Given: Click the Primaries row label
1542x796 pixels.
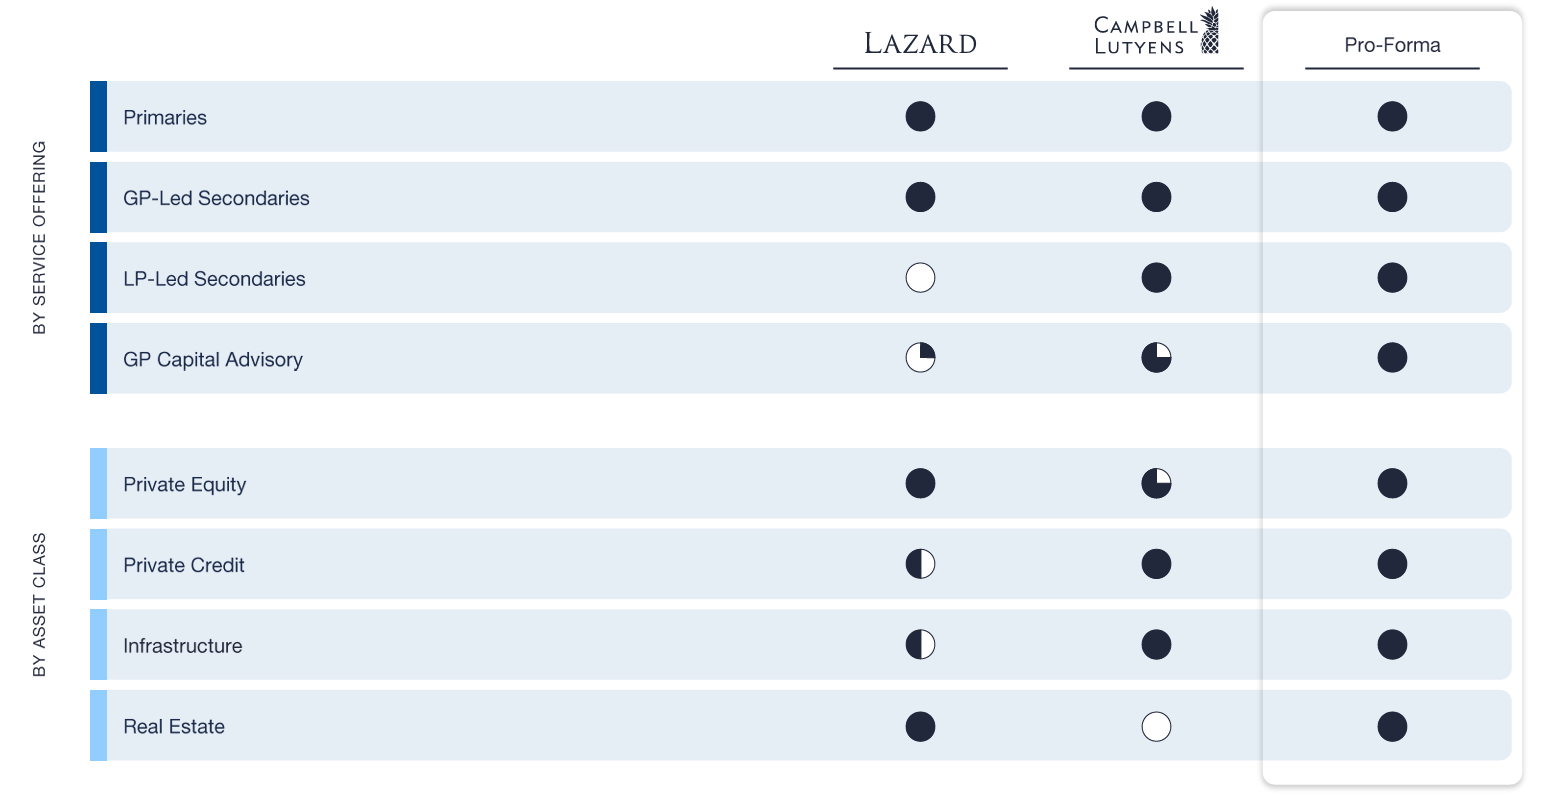Looking at the screenshot, I should click(165, 118).
